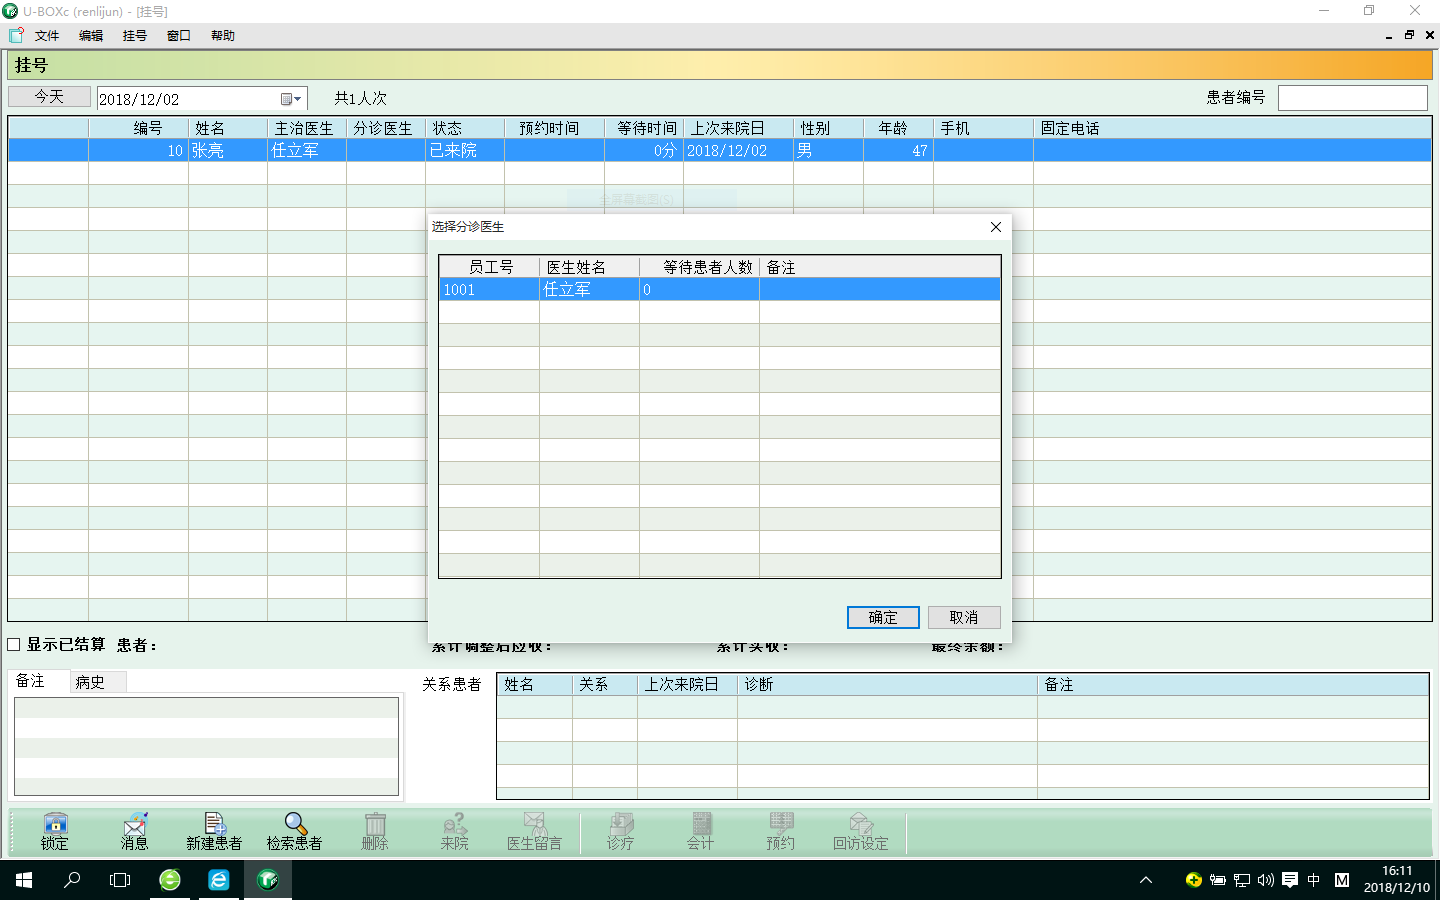Click the 确定 button in dialog
The image size is (1440, 900).
pos(883,617)
